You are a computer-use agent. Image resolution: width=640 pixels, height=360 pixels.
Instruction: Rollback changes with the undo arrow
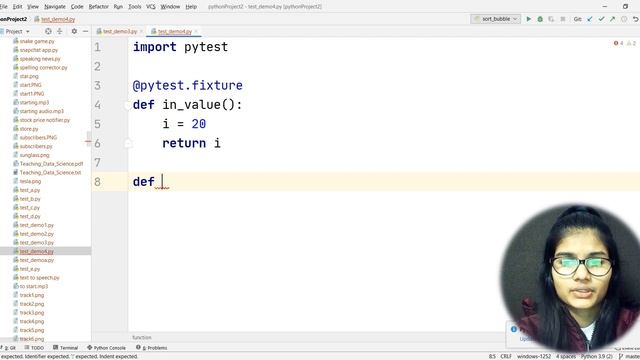636,19
